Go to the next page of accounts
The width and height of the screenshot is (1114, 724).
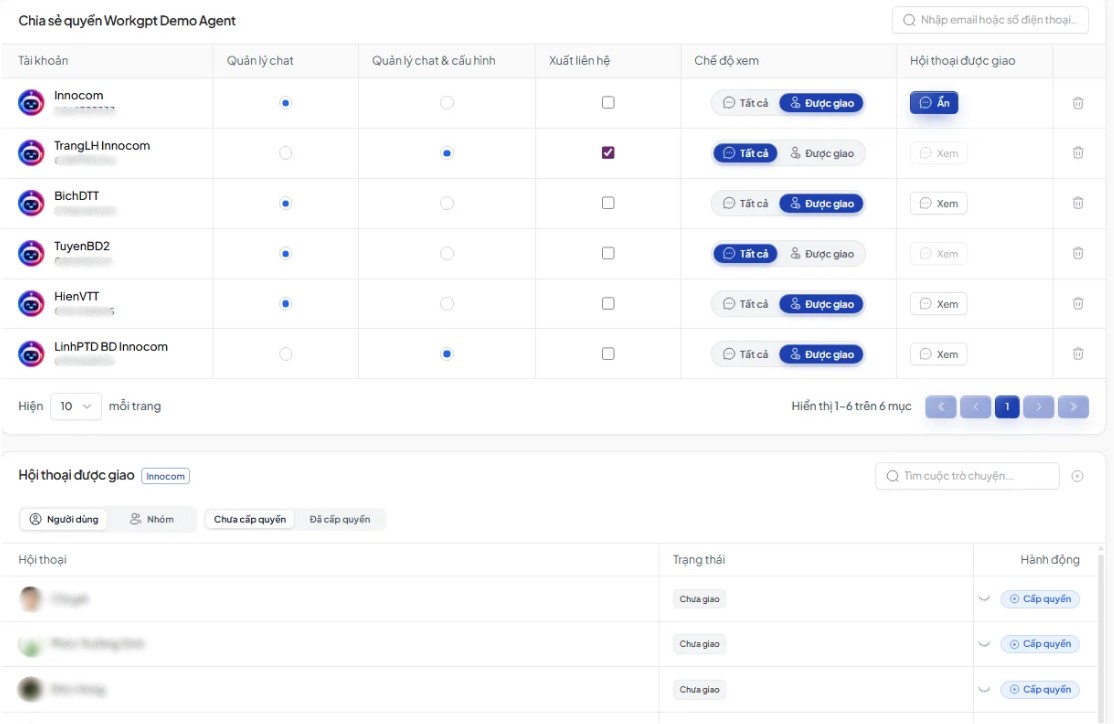pyautogui.click(x=1039, y=406)
